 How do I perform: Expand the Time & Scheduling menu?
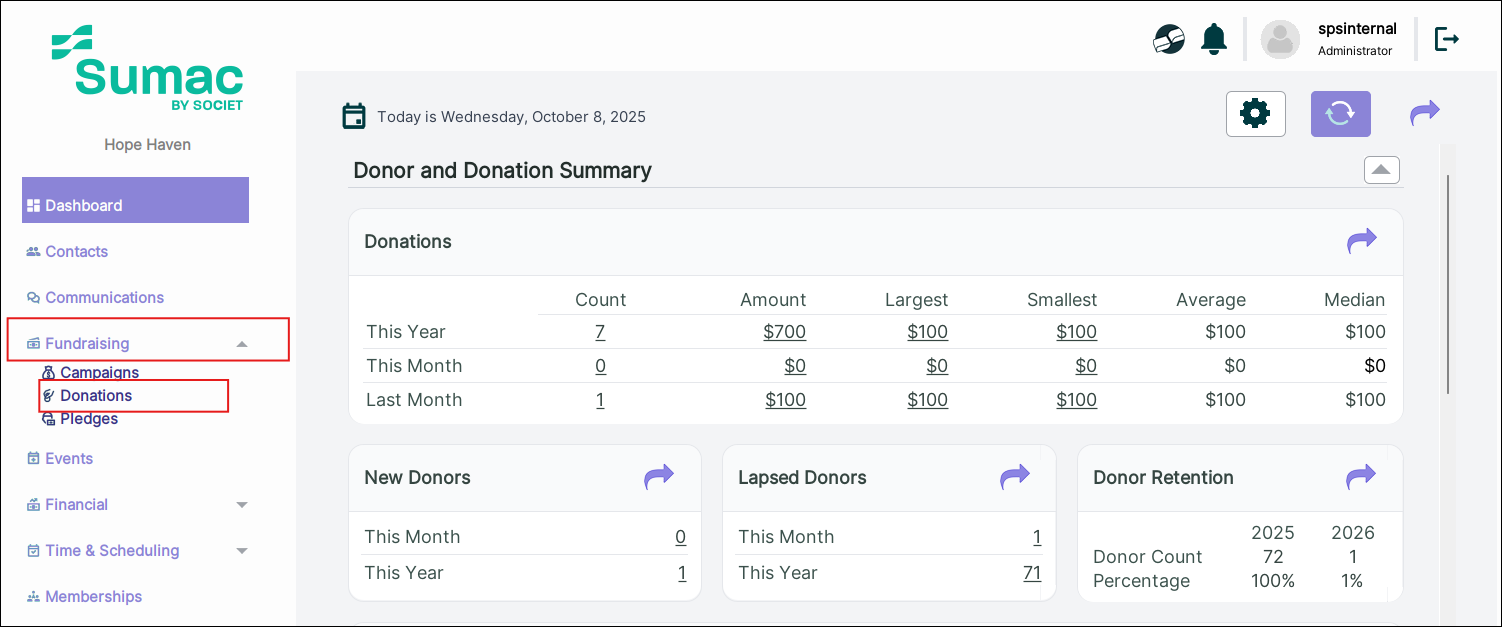[x=241, y=551]
